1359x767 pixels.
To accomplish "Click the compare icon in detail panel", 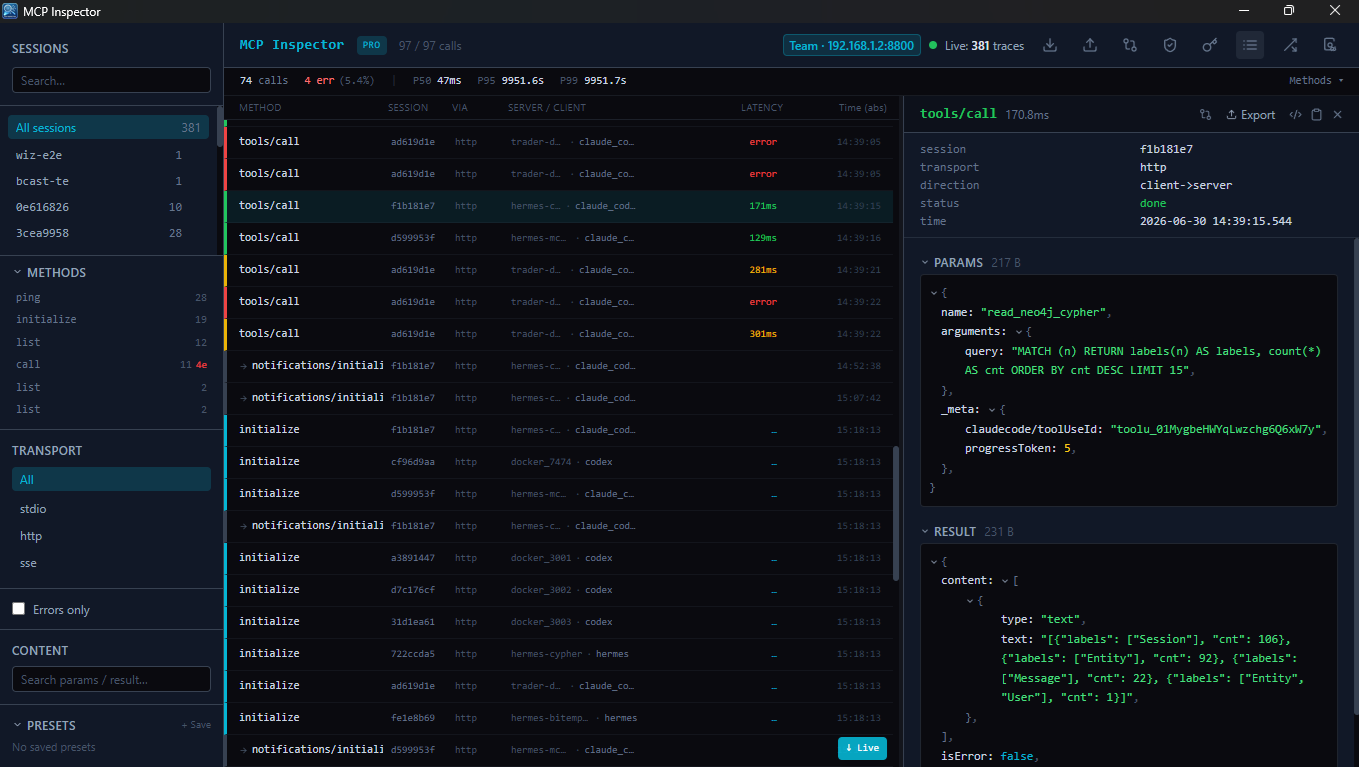I will (x=1206, y=115).
